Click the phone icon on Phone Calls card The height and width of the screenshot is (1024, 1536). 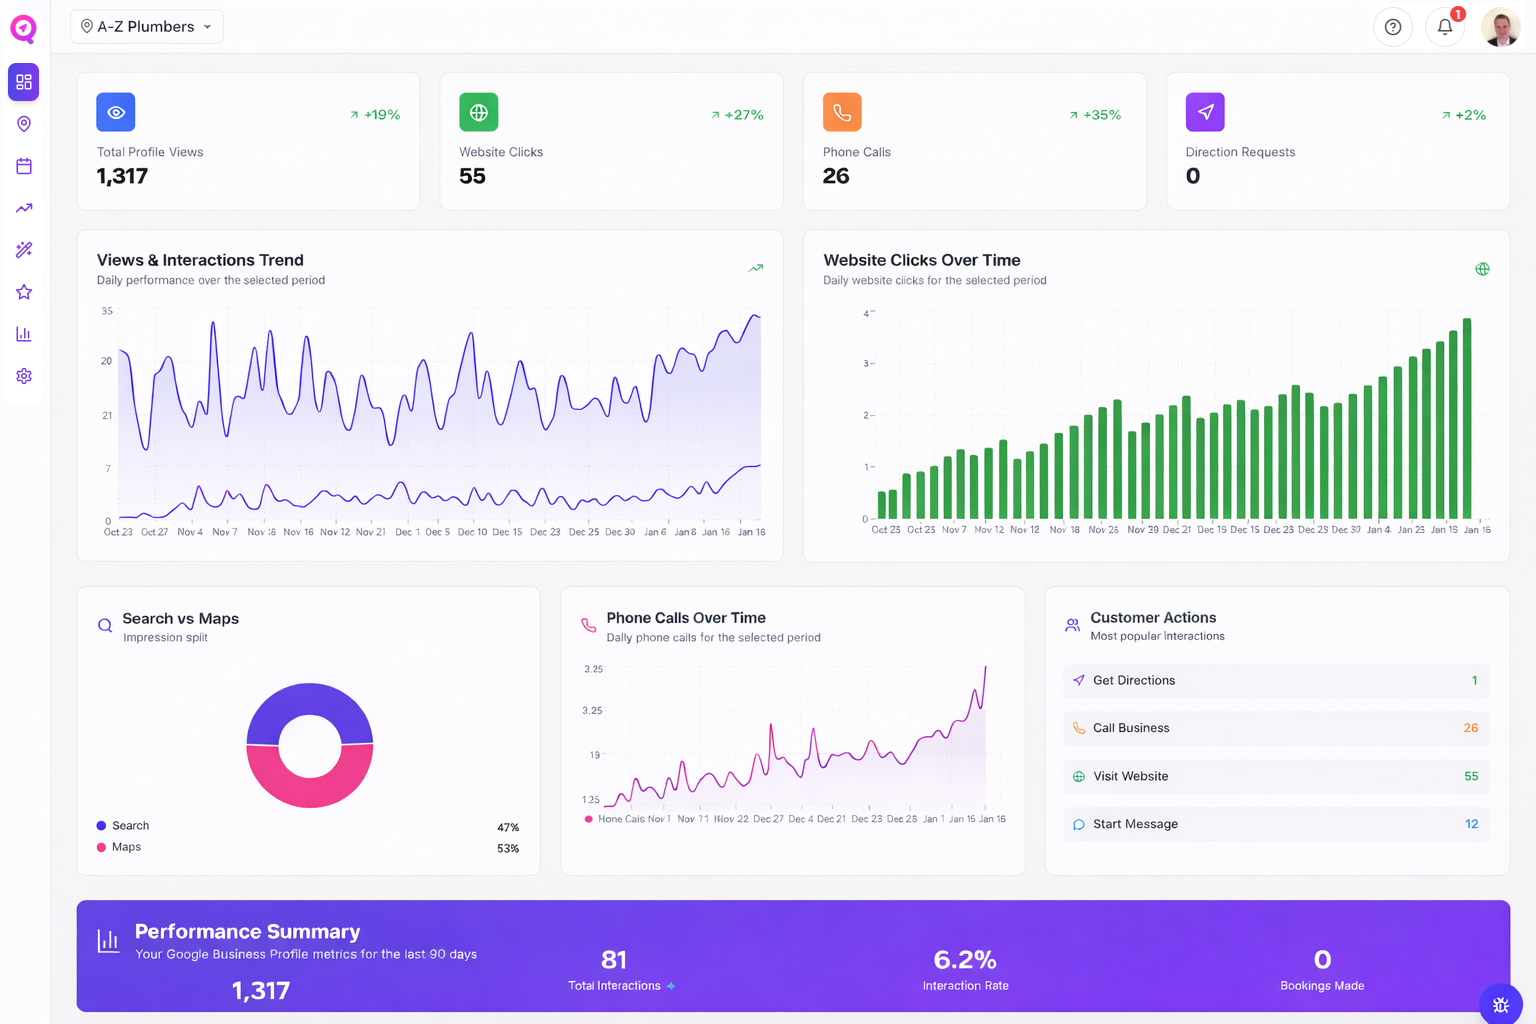coord(842,112)
